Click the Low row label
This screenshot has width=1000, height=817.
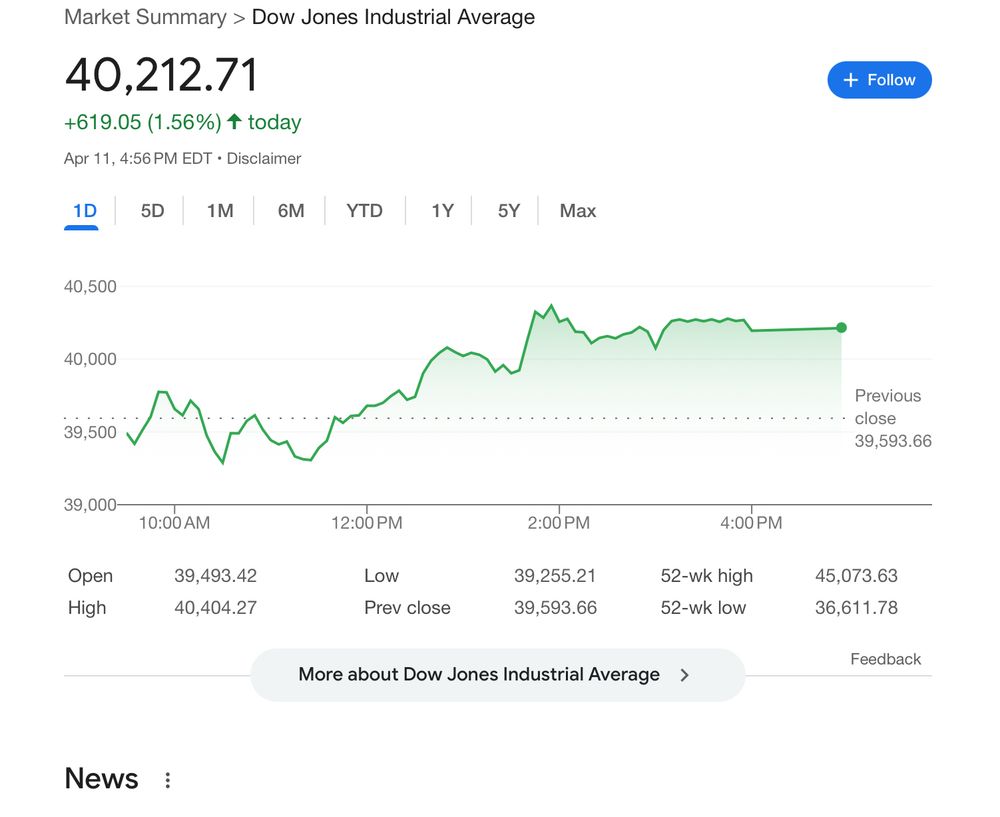point(381,576)
